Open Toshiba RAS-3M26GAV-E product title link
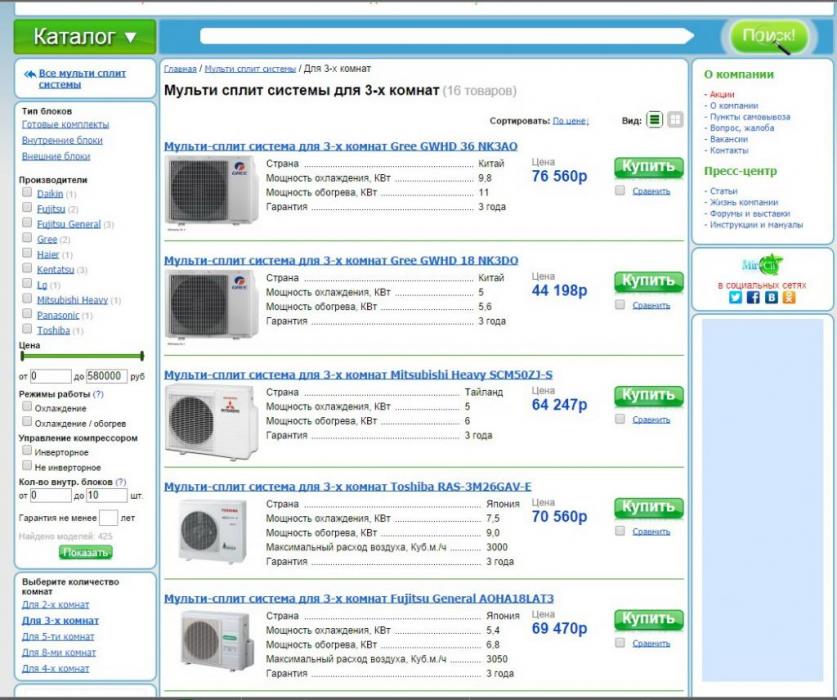837x700 pixels. (348, 486)
